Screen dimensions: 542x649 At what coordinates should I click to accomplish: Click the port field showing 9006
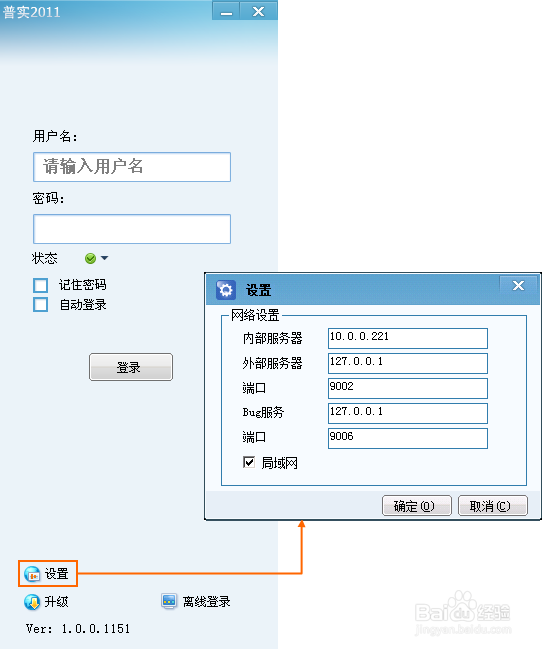(408, 438)
